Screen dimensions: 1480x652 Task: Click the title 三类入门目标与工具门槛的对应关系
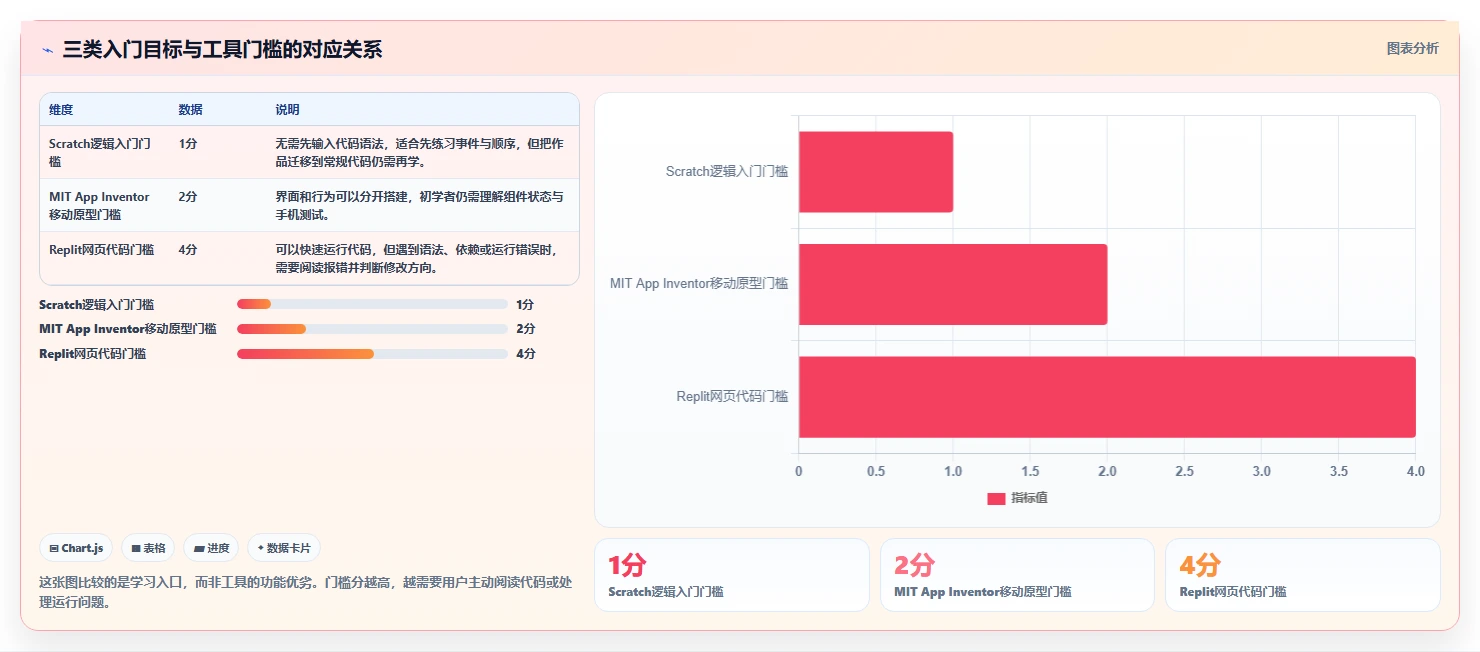click(x=222, y=49)
